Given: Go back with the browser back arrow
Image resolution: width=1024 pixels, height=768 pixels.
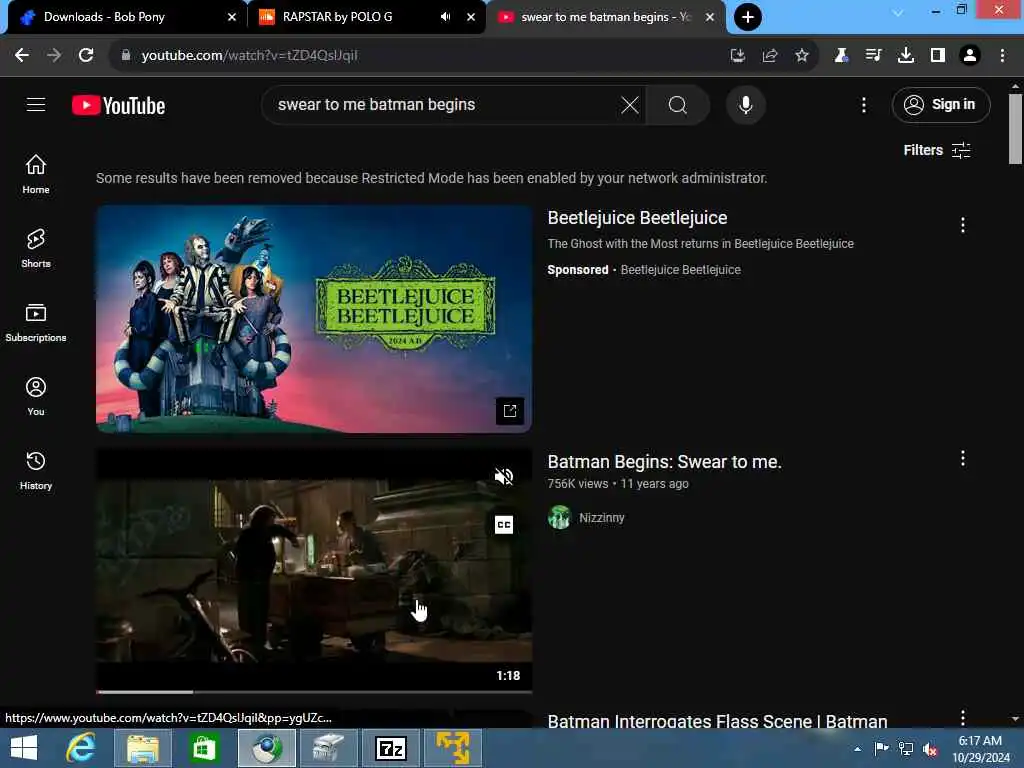Looking at the screenshot, I should pyautogui.click(x=22, y=56).
